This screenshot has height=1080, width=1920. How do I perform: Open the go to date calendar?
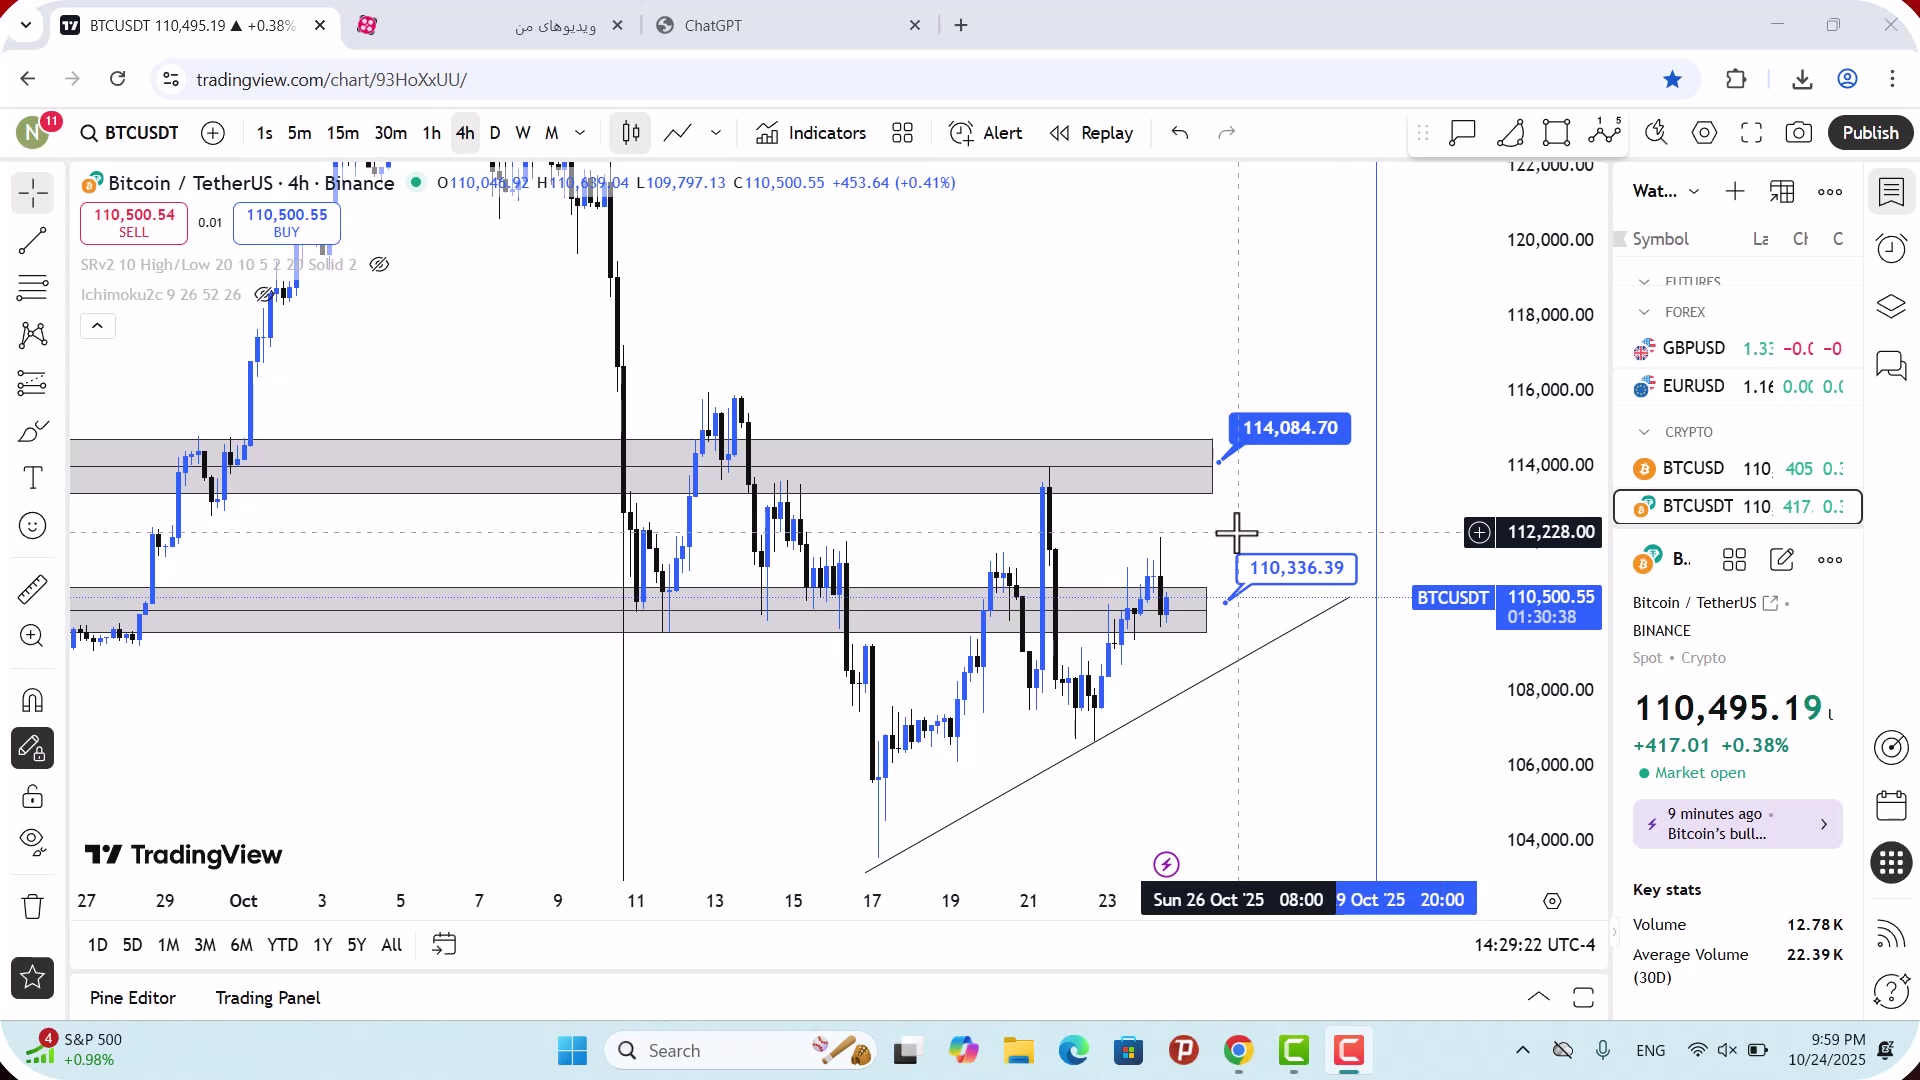coord(444,945)
